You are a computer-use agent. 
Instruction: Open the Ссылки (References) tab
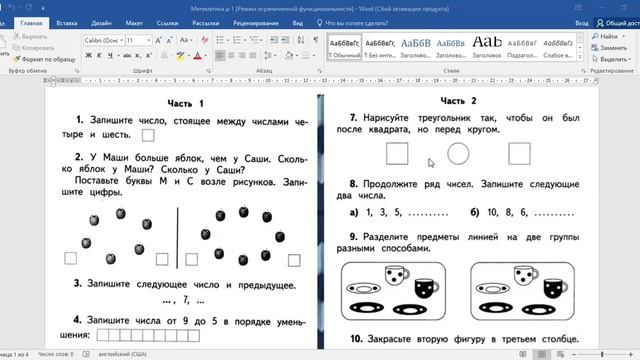167,23
